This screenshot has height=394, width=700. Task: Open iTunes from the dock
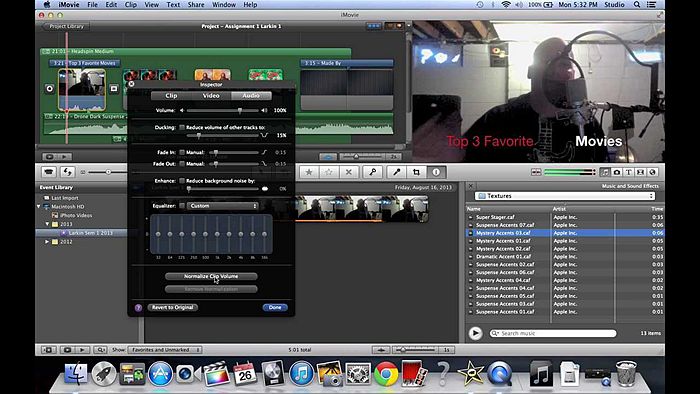pos(301,373)
